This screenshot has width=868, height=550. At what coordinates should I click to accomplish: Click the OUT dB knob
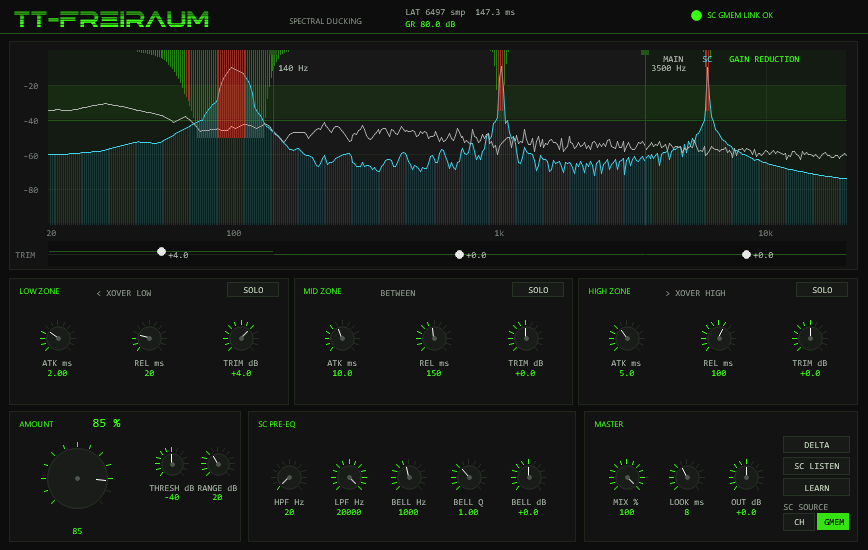746,477
